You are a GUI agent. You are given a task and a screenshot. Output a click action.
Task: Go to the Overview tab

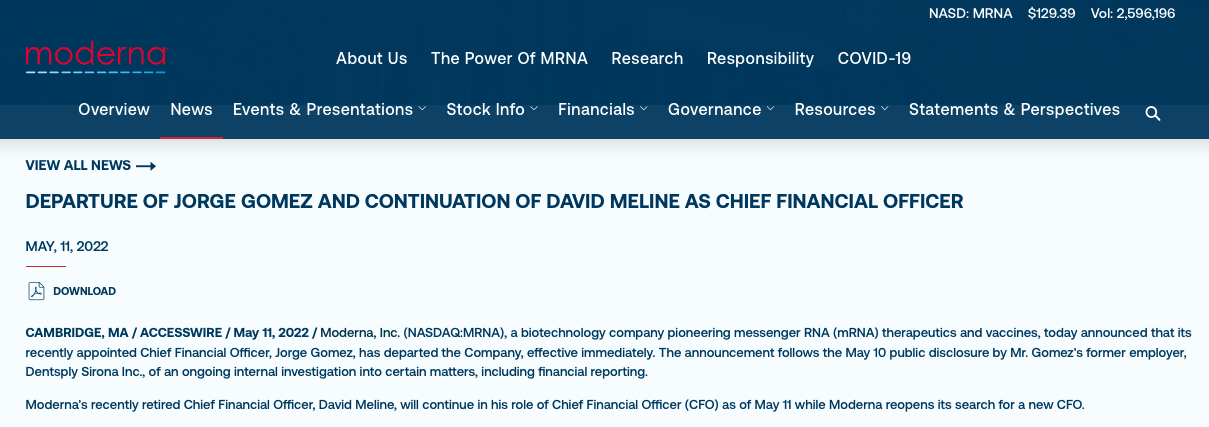[x=114, y=110]
